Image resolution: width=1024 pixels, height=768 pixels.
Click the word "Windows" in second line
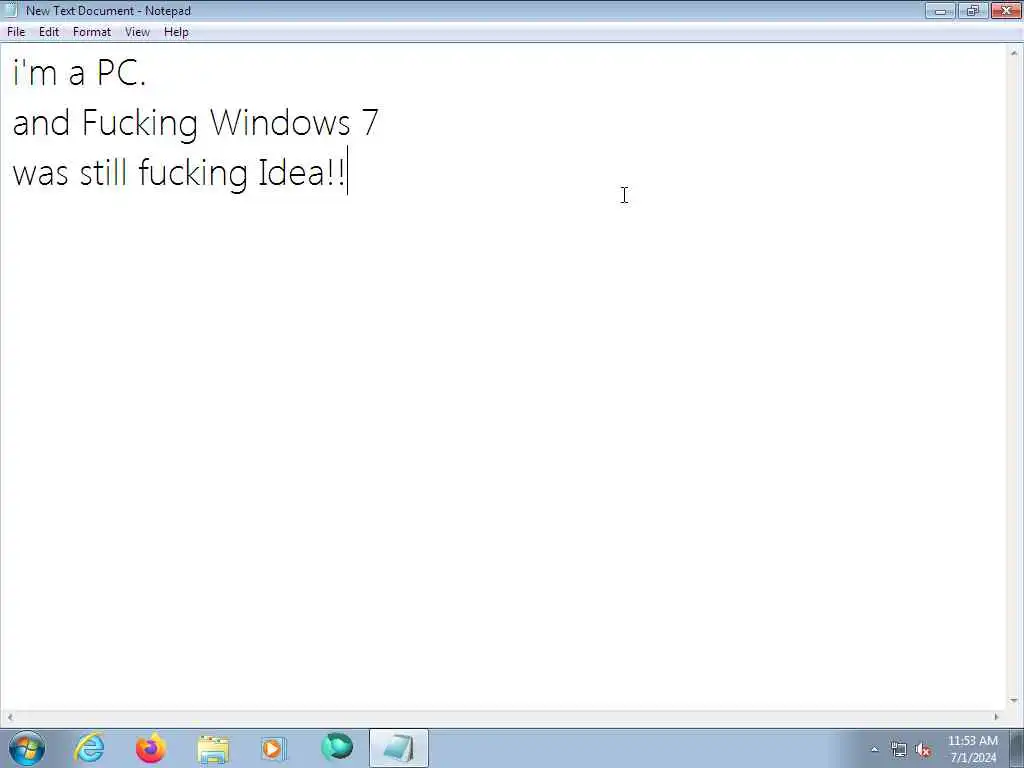(x=280, y=122)
